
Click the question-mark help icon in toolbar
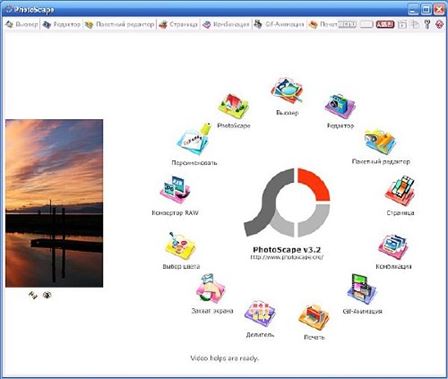pyautogui.click(x=427, y=24)
